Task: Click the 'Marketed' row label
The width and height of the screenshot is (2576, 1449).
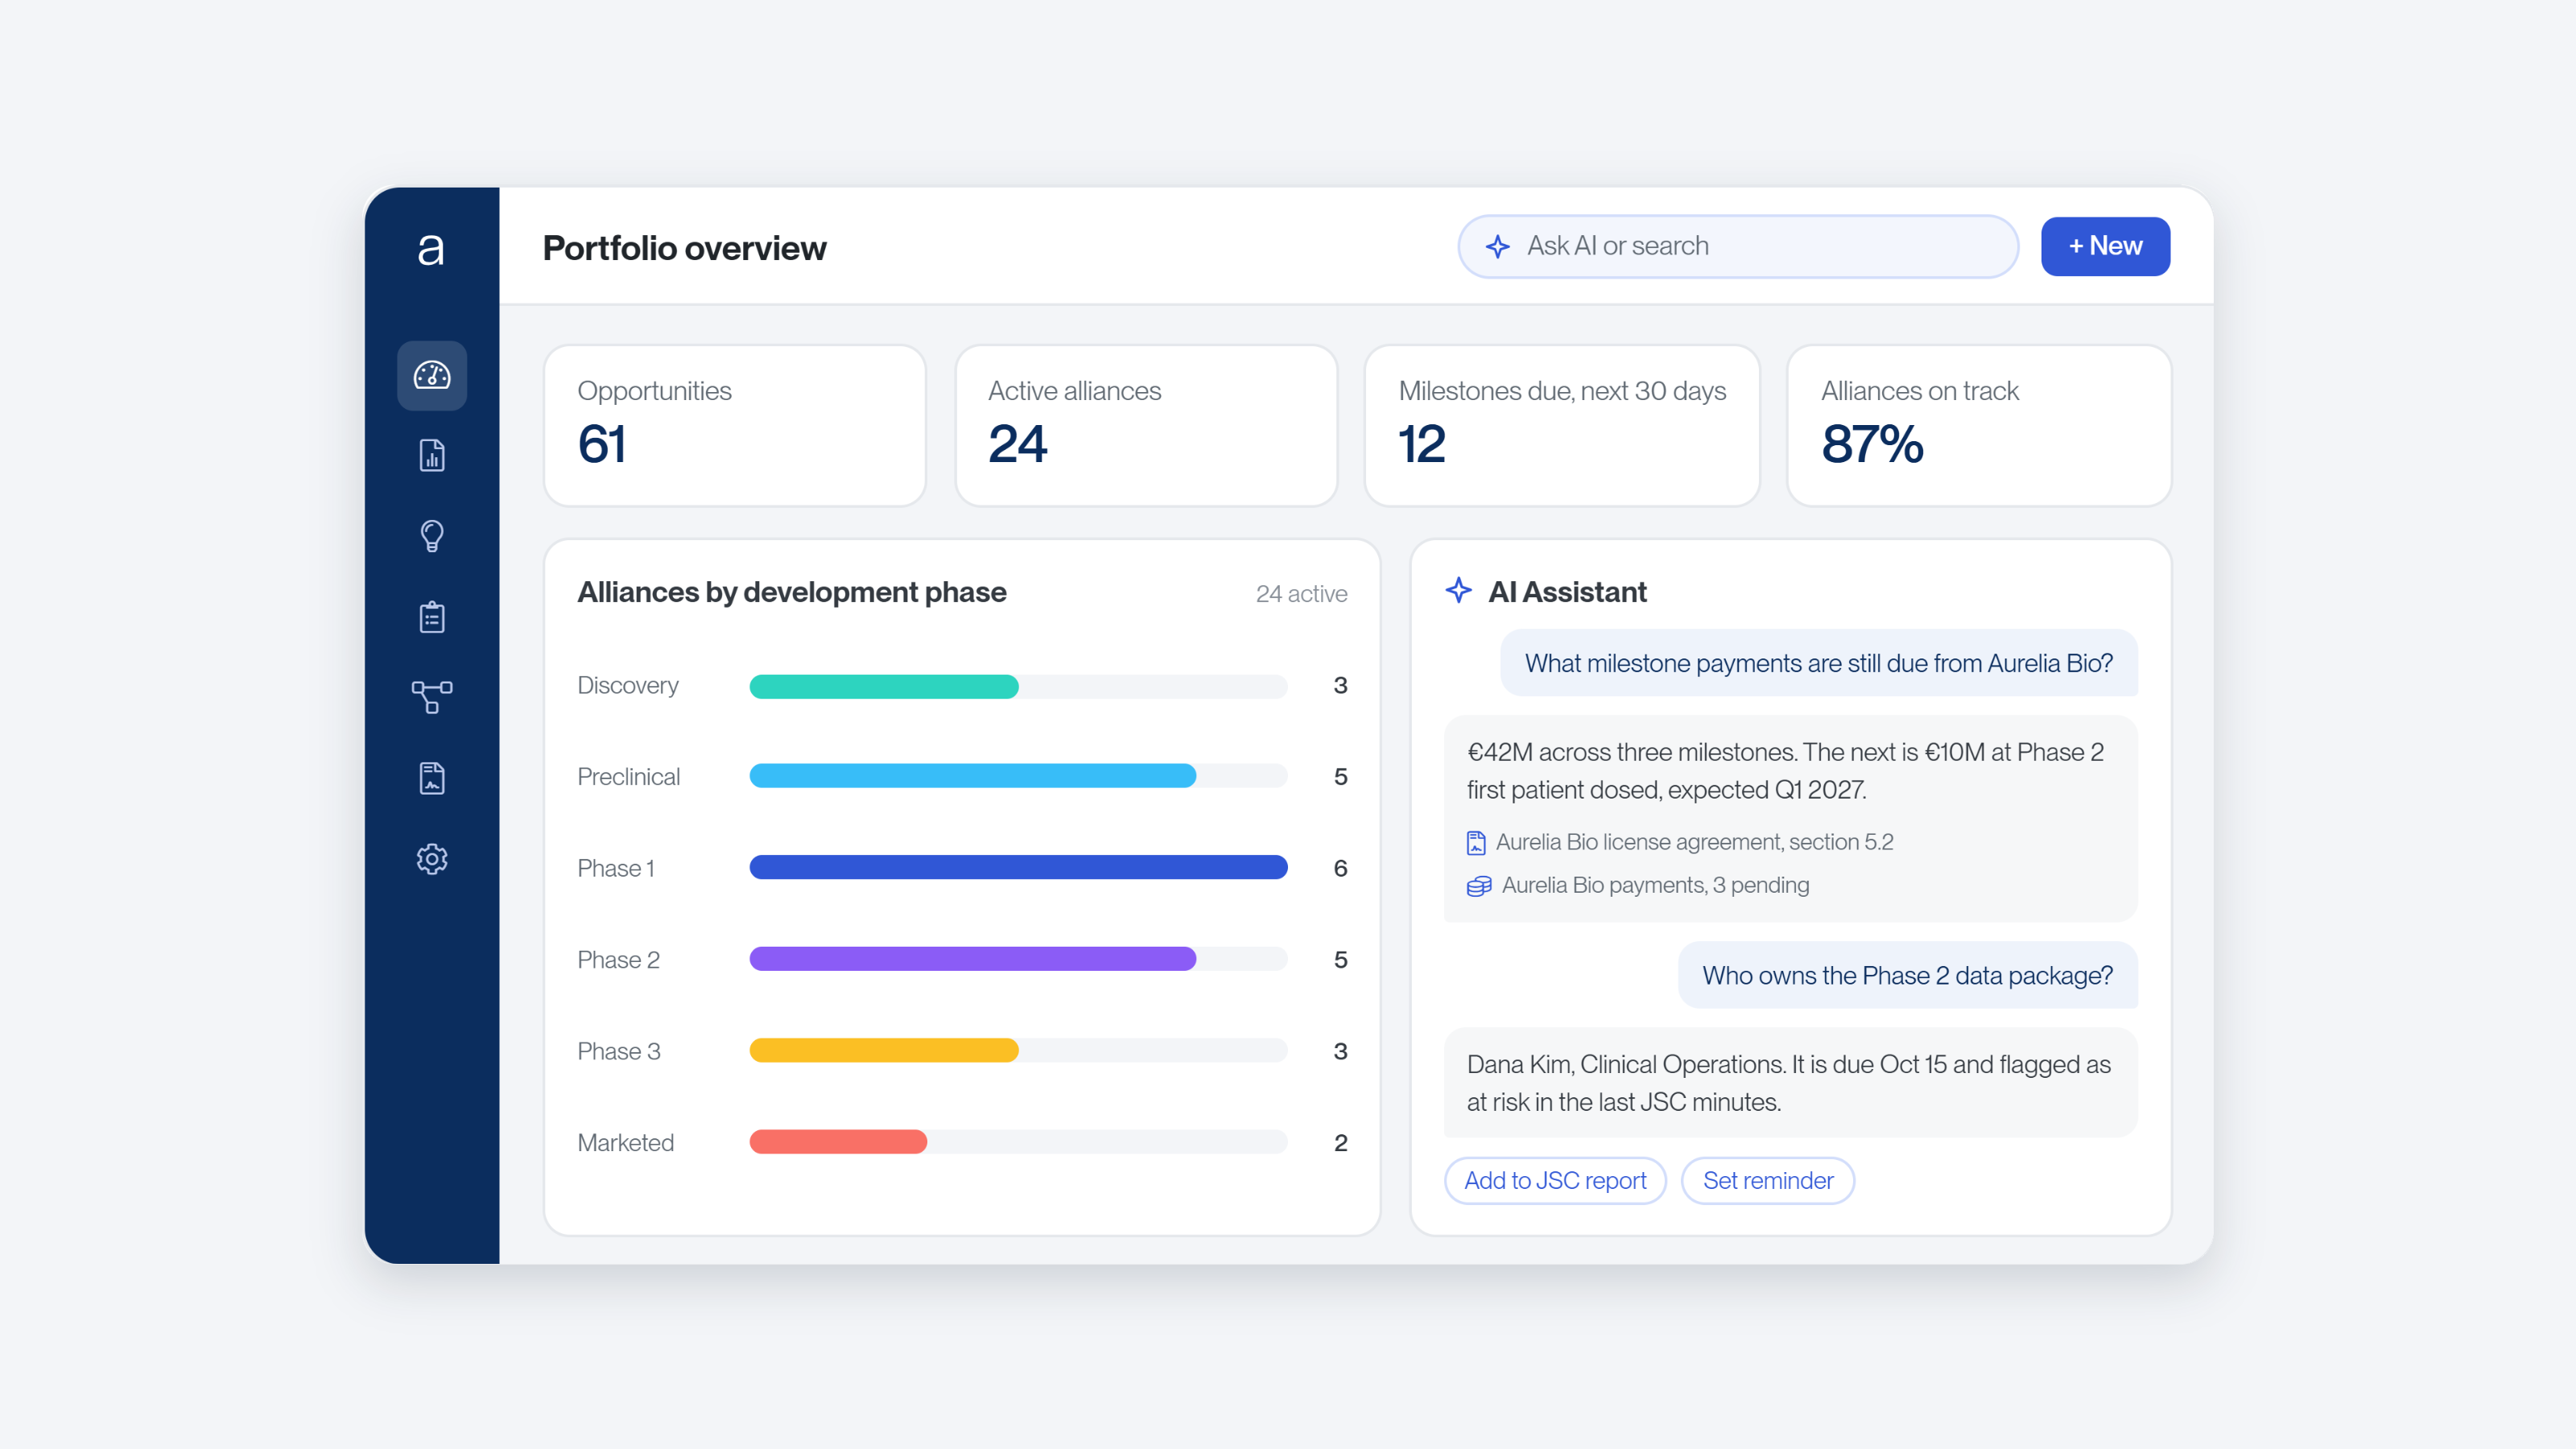Action: (x=625, y=1143)
